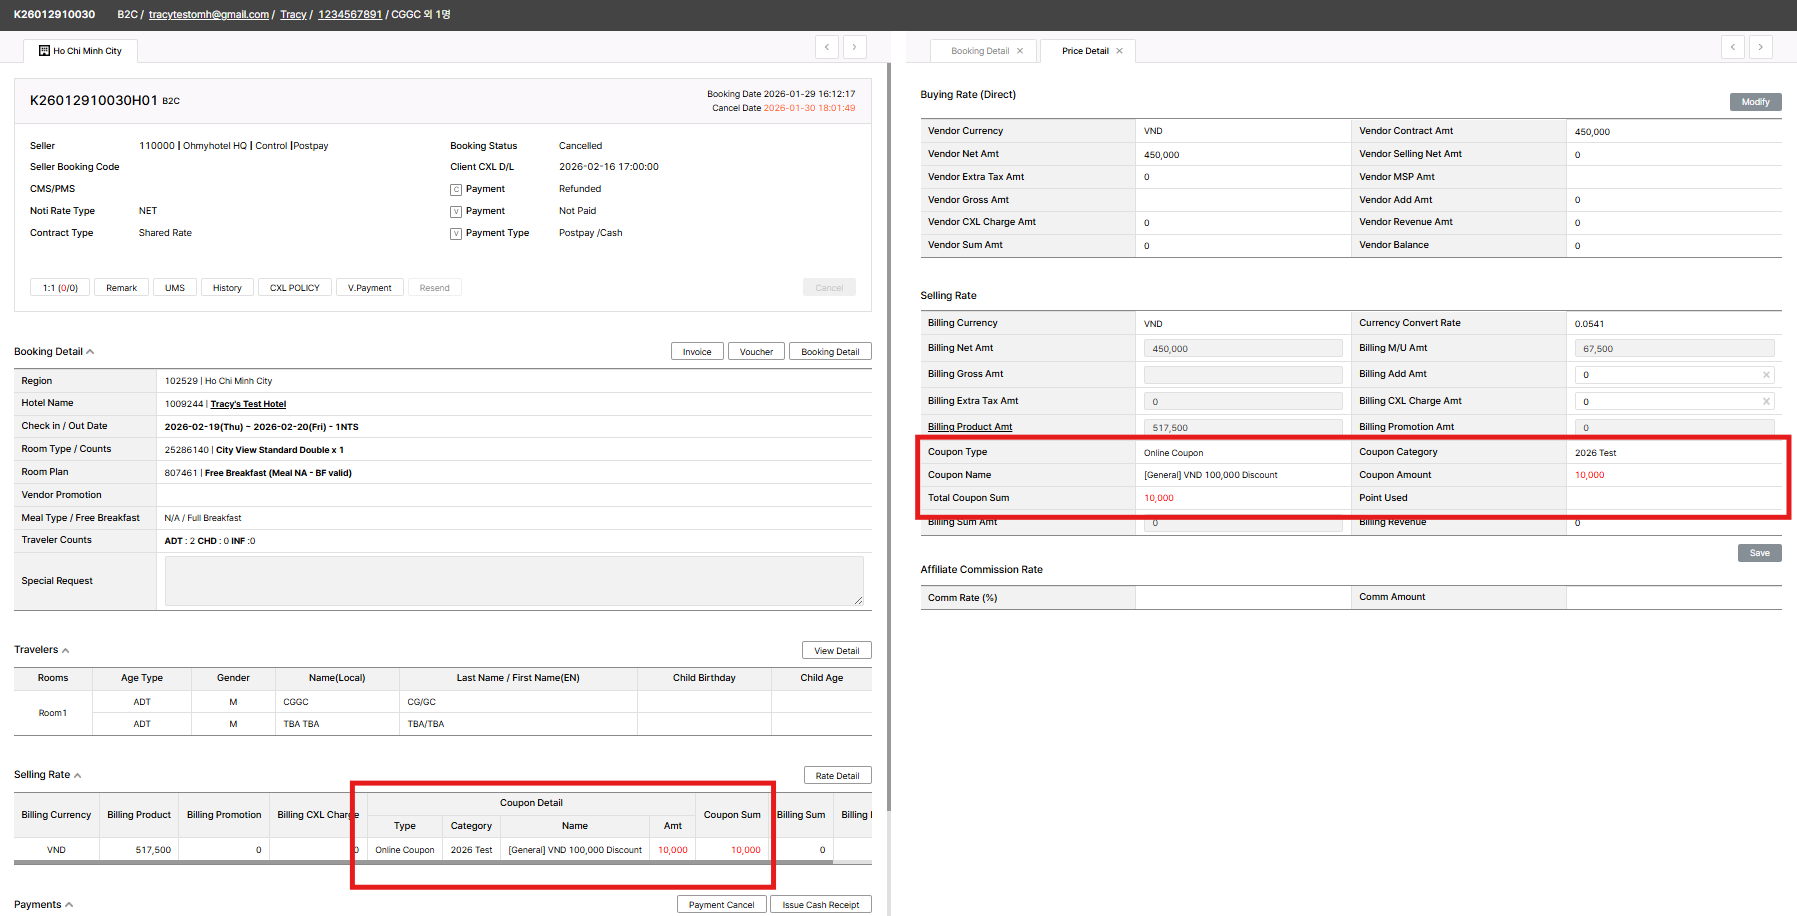Open Tracy's Test Hotel link

(x=248, y=404)
